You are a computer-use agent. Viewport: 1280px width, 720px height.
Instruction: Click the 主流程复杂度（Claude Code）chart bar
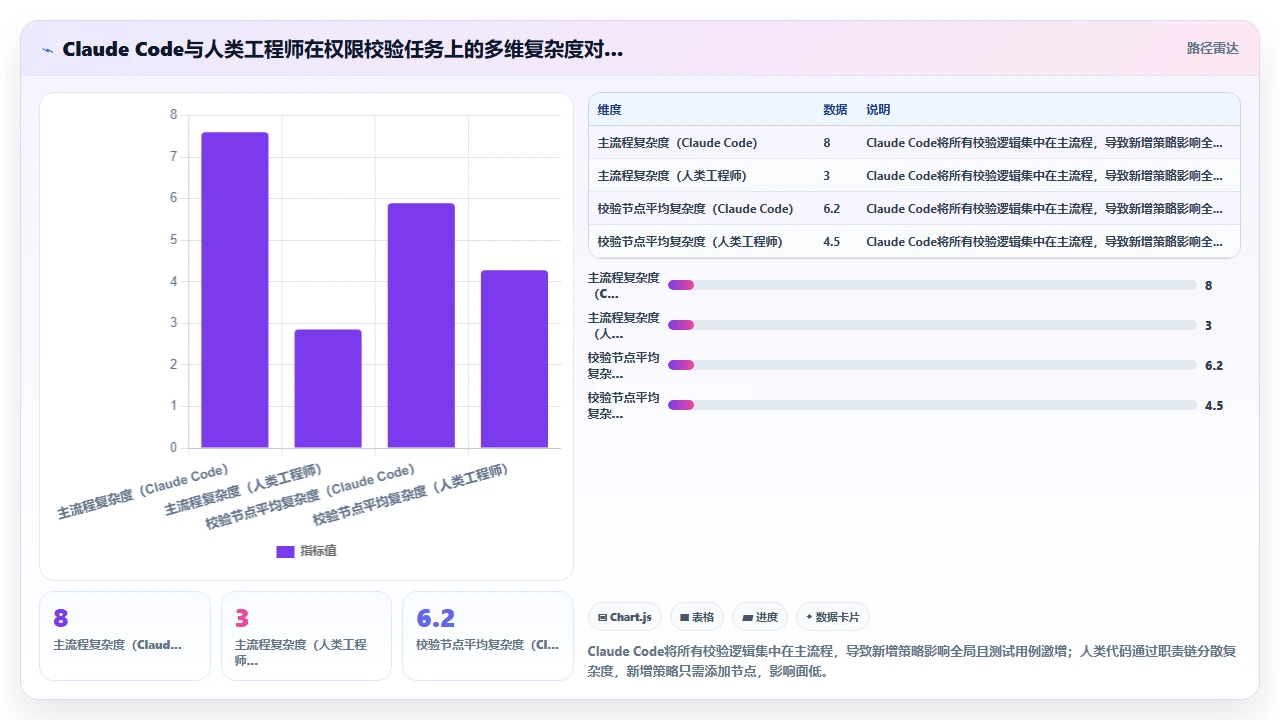click(235, 290)
